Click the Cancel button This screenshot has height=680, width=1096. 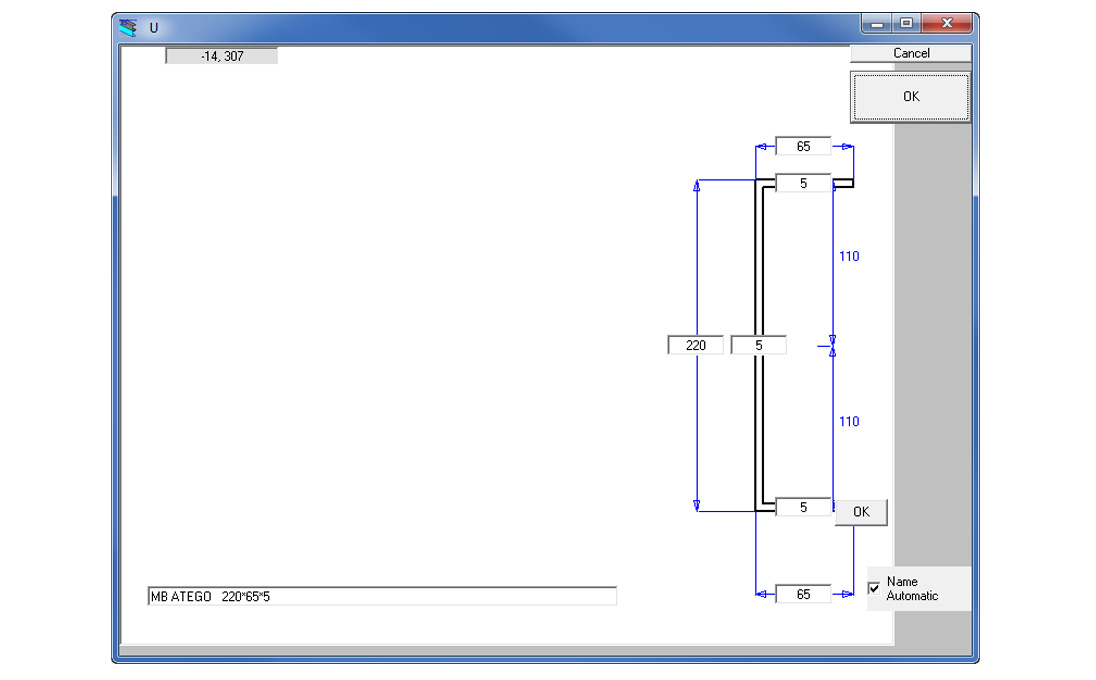point(911,53)
